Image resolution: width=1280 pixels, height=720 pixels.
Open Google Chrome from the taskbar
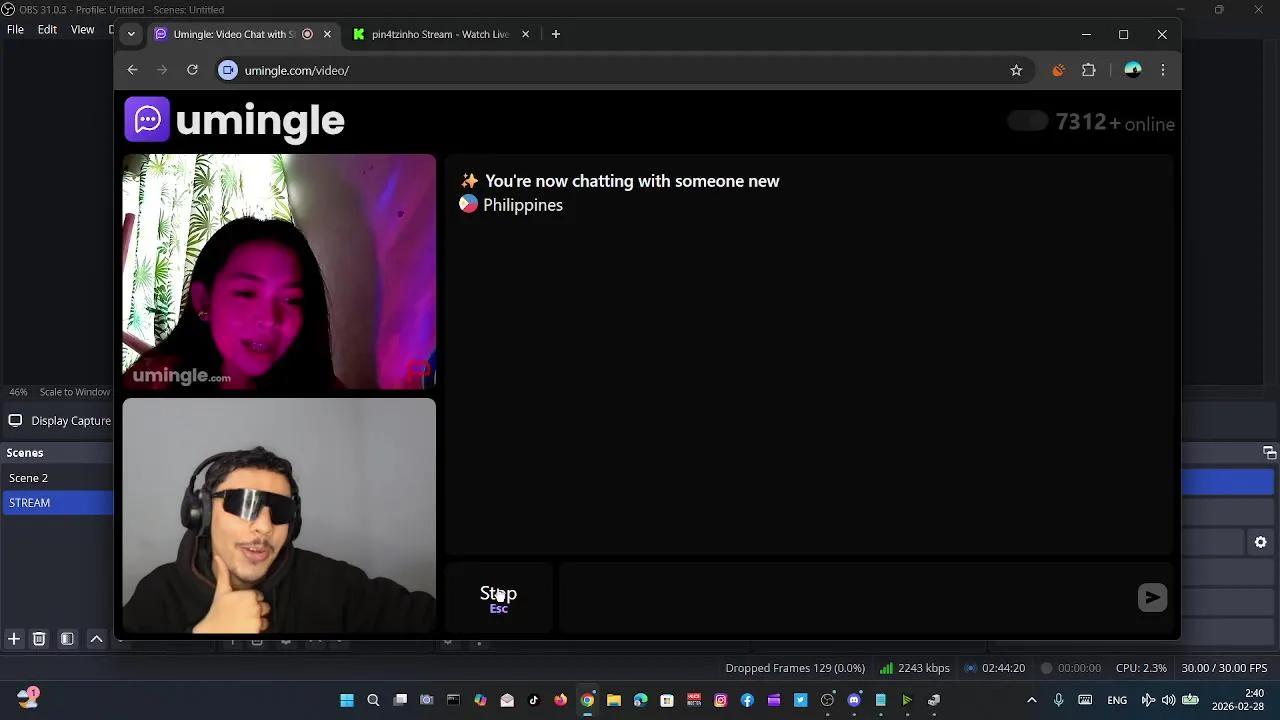pos(587,700)
